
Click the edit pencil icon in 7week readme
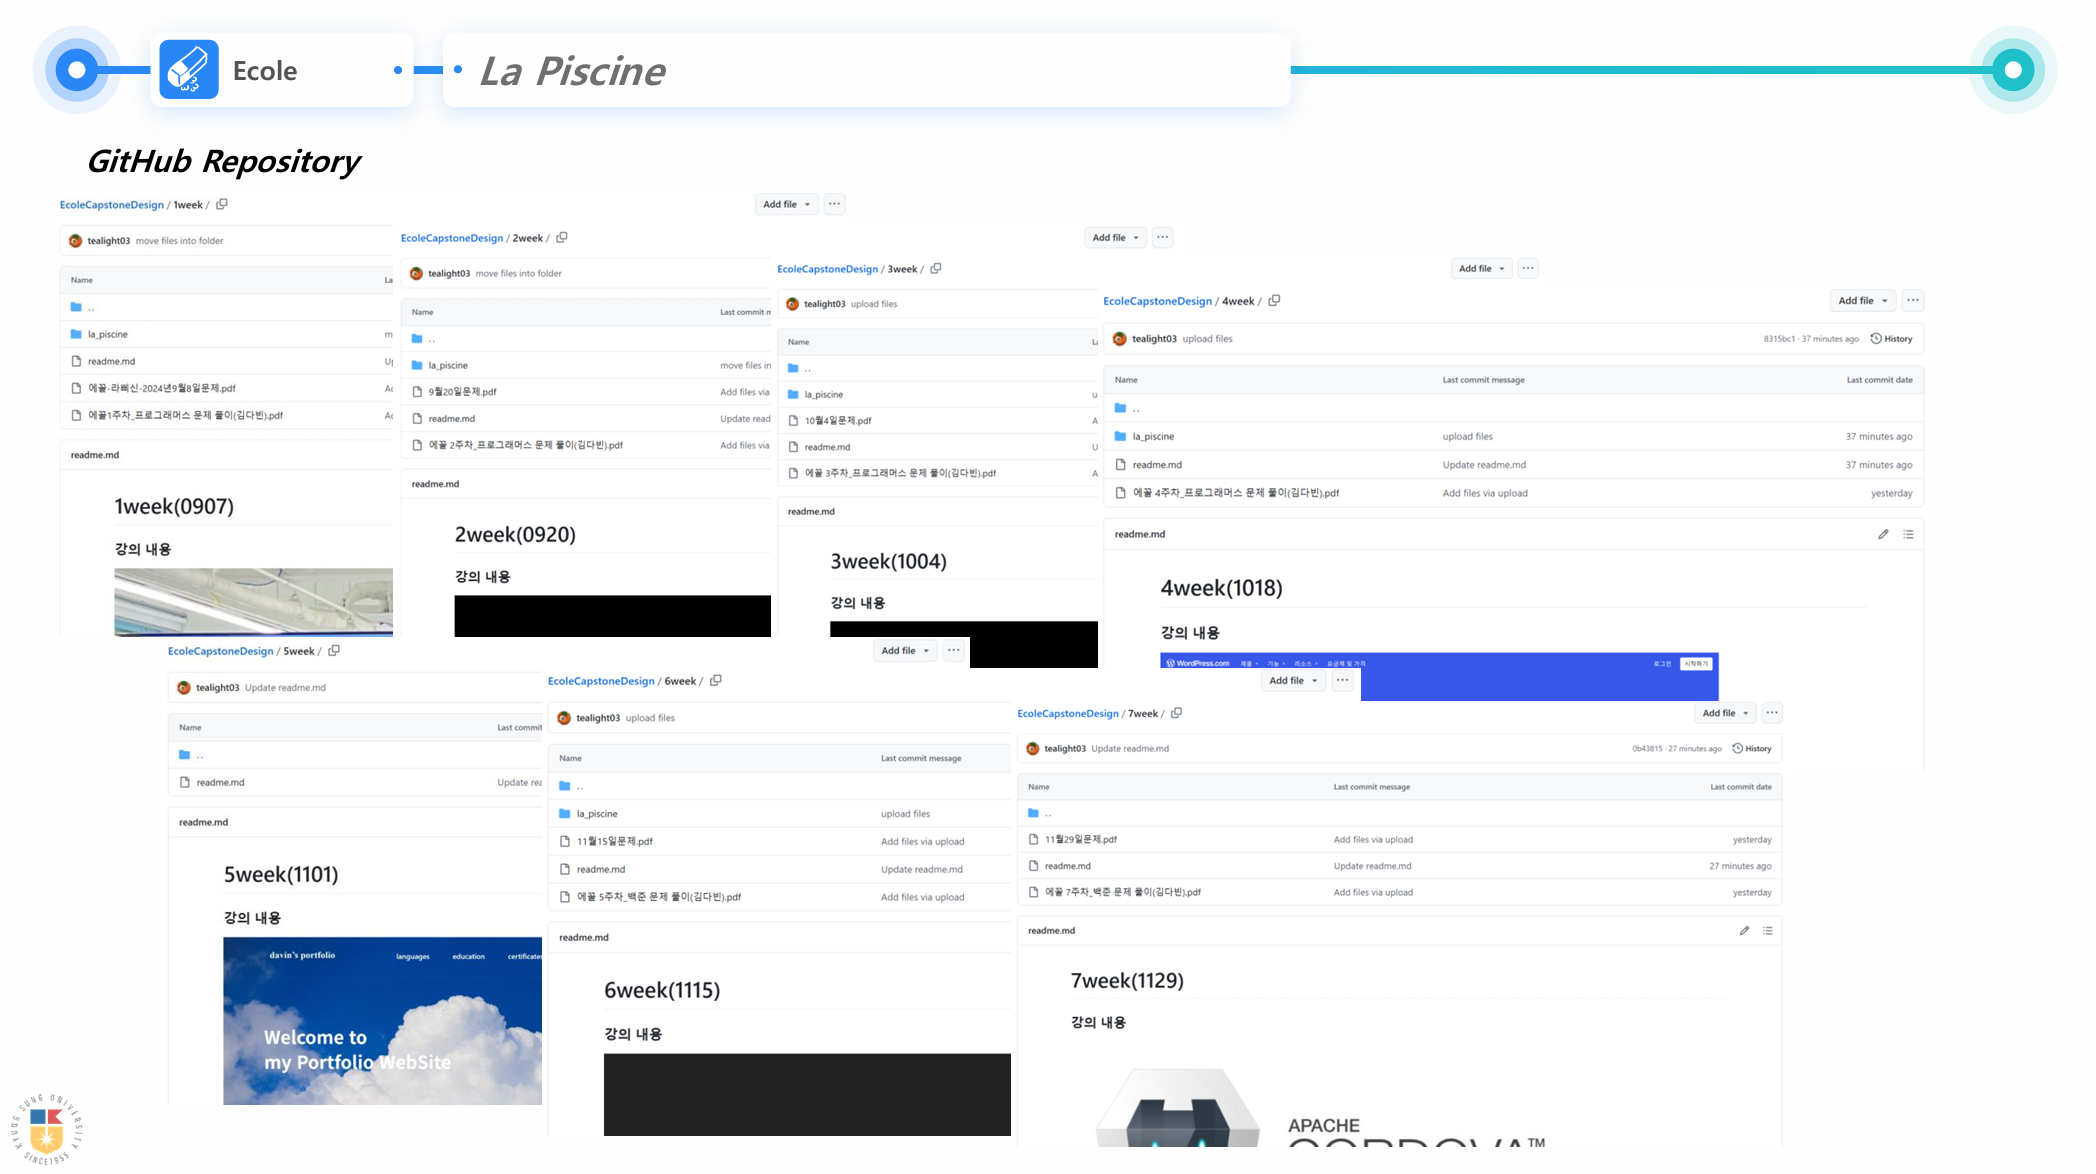point(1744,931)
